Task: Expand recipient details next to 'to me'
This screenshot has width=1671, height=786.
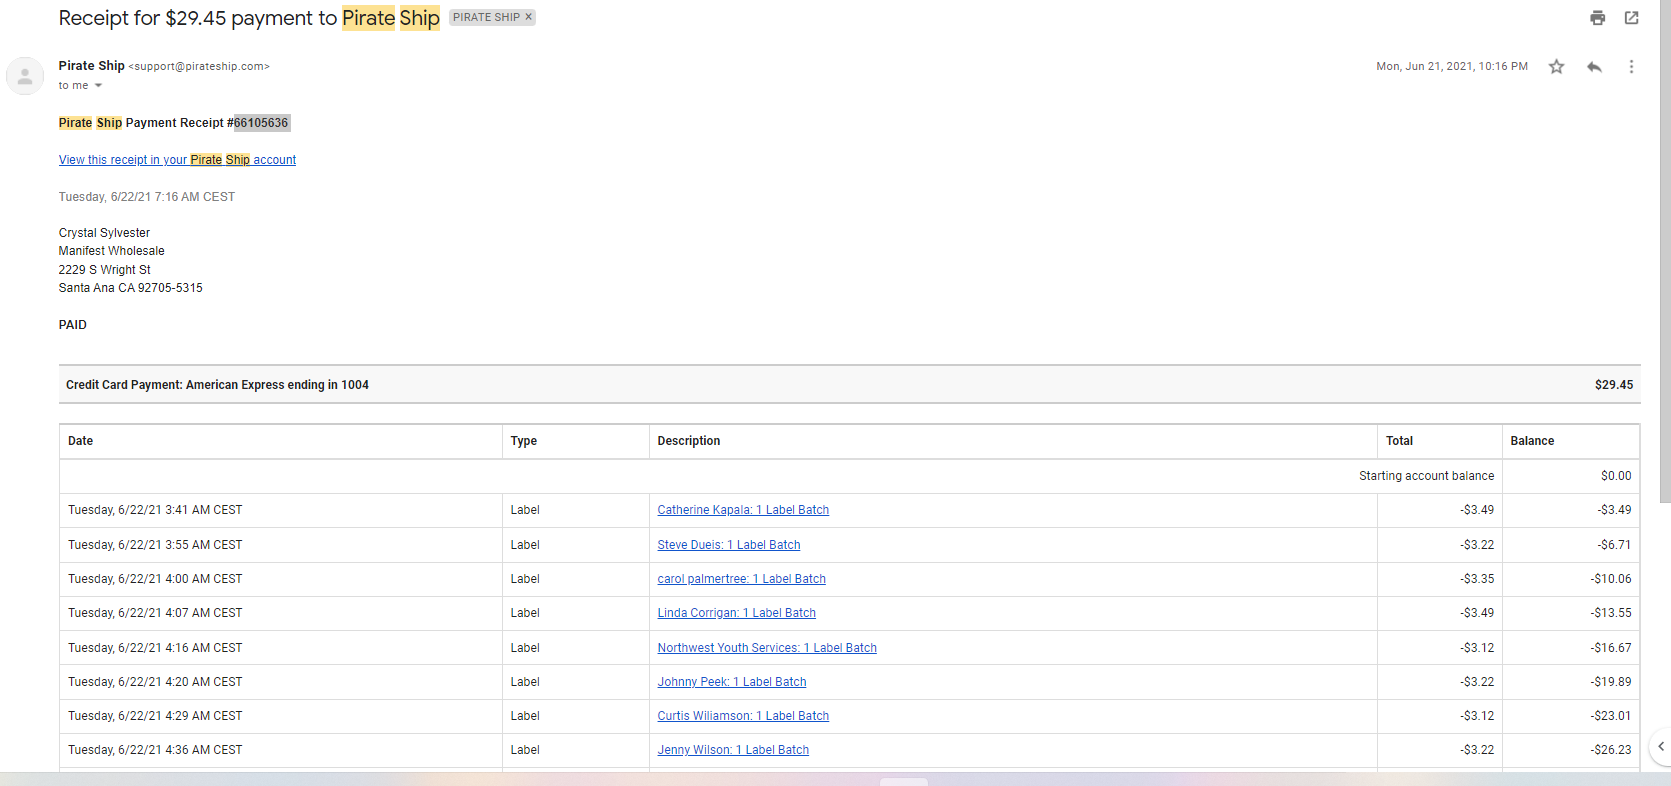Action: (98, 86)
